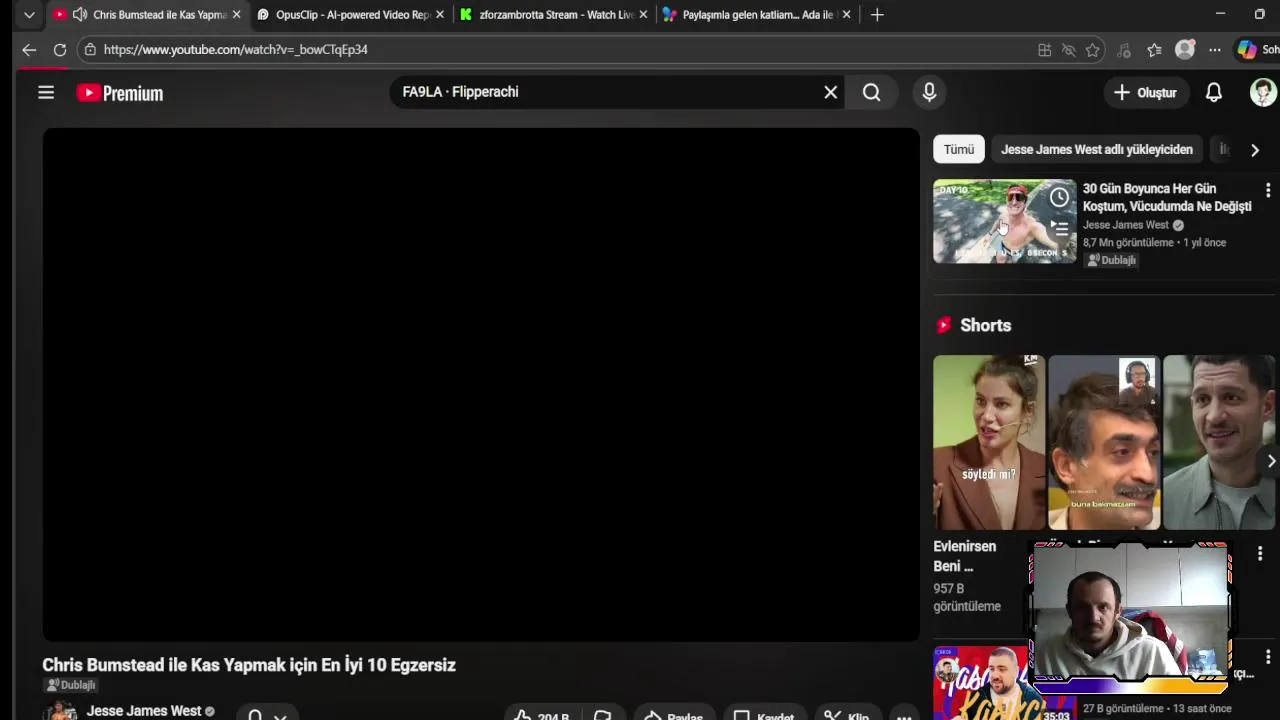Image resolution: width=1280 pixels, height=720 pixels.
Task: Close the zforzambrotta Stream tab
Action: pos(643,15)
